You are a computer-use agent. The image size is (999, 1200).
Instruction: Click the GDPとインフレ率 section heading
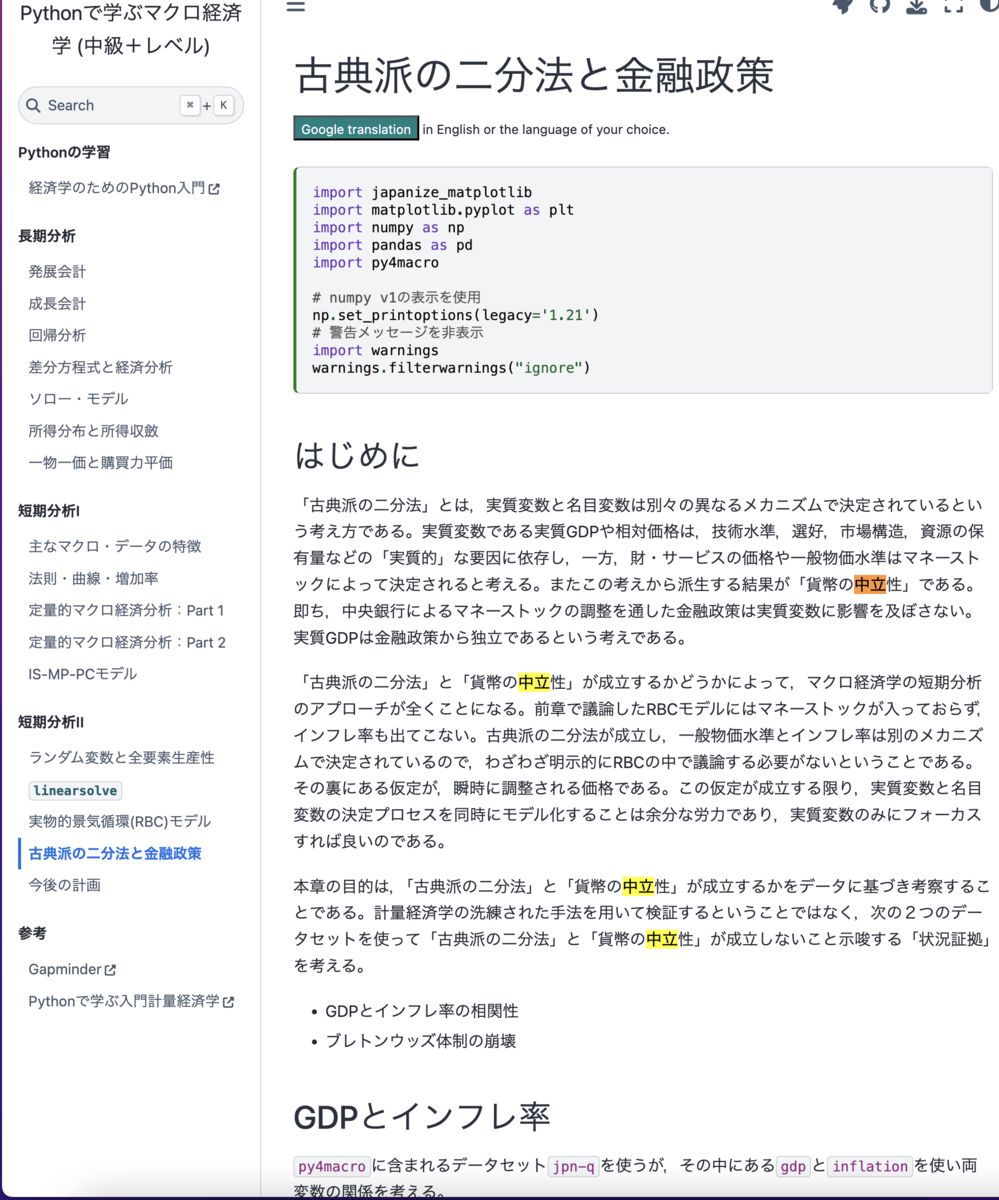click(422, 1116)
